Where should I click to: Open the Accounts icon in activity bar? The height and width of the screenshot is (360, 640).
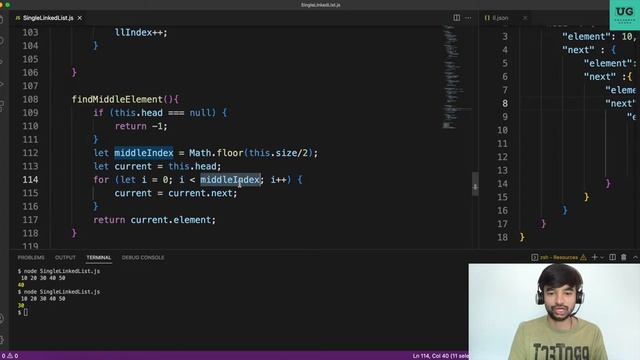(x=2, y=318)
